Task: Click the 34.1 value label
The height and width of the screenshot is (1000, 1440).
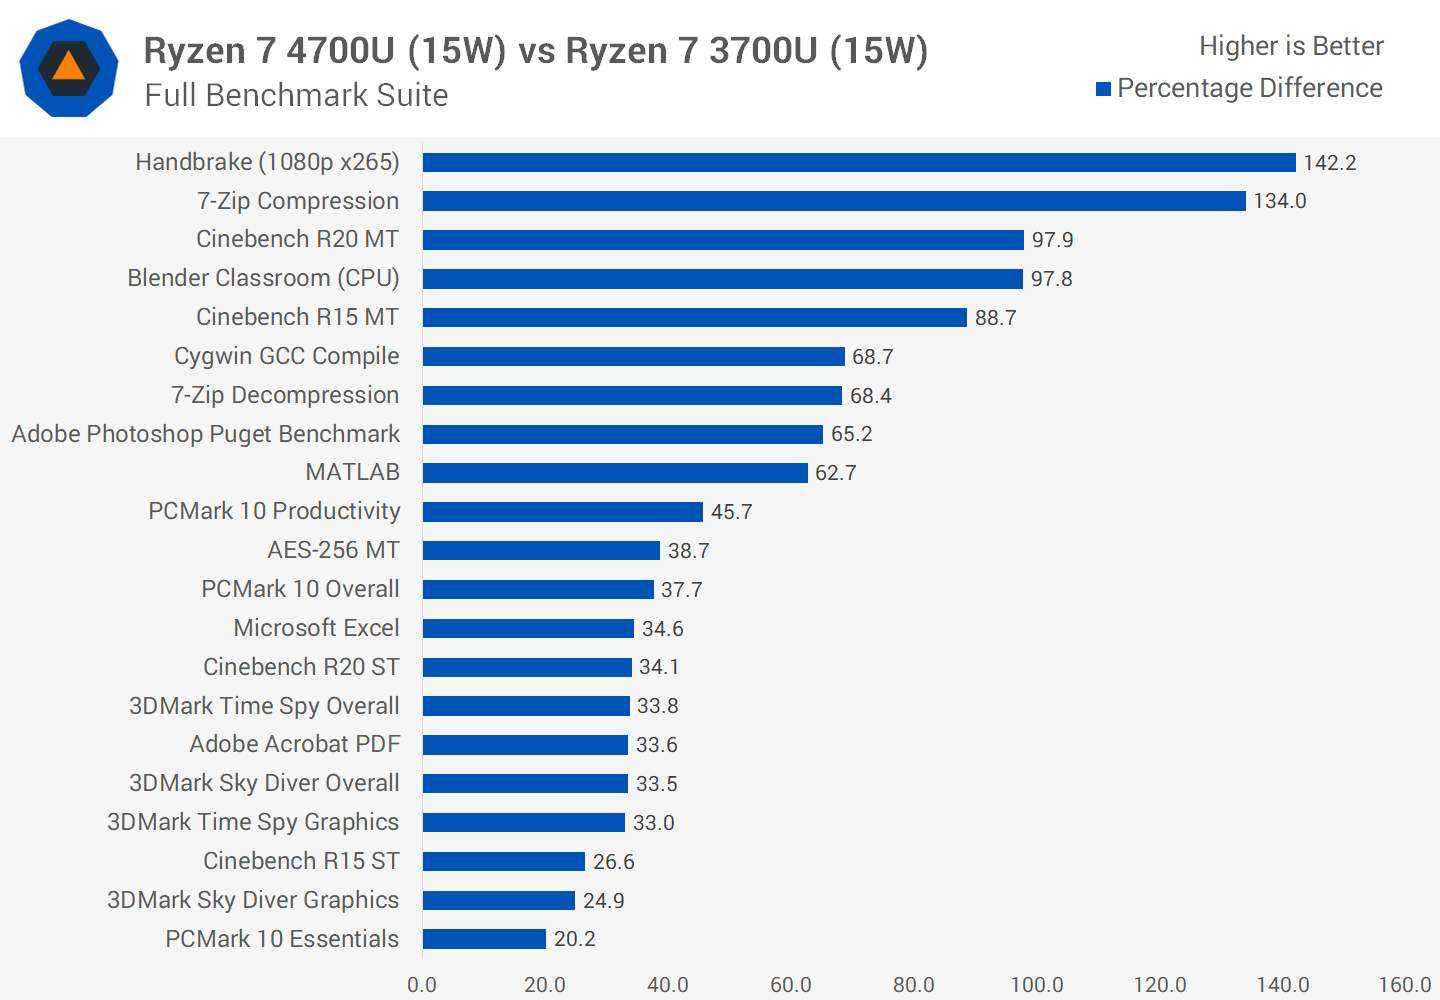Action: (660, 667)
